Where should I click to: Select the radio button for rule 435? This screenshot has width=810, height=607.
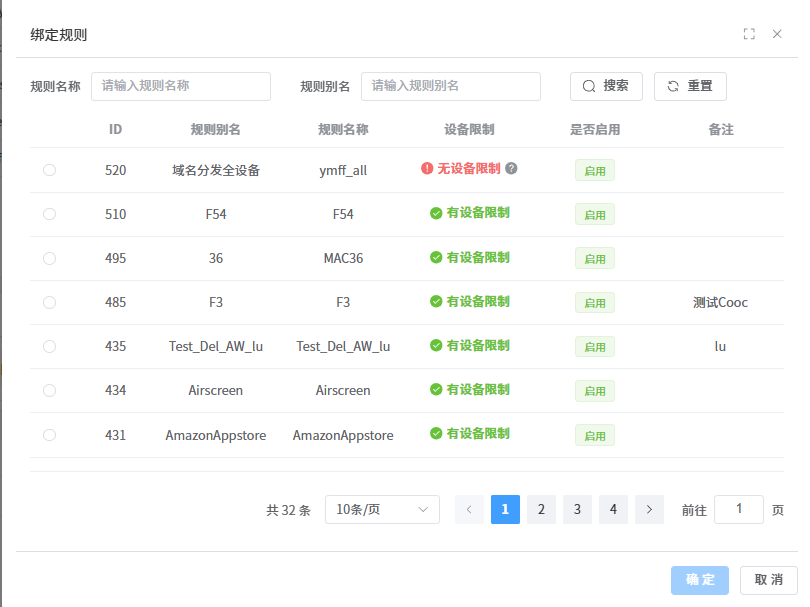coord(50,346)
